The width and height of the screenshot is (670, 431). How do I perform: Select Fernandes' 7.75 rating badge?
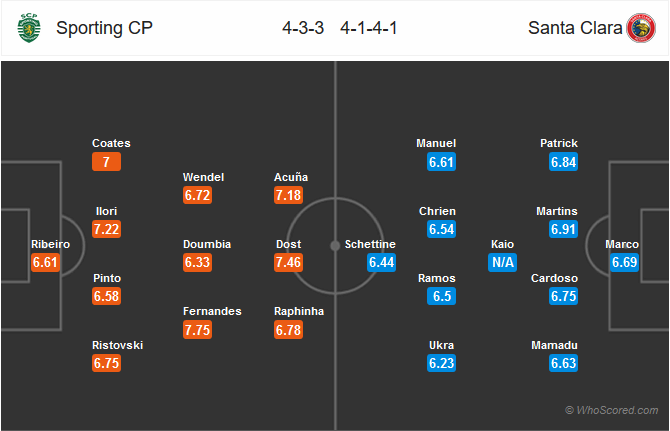pyautogui.click(x=197, y=330)
